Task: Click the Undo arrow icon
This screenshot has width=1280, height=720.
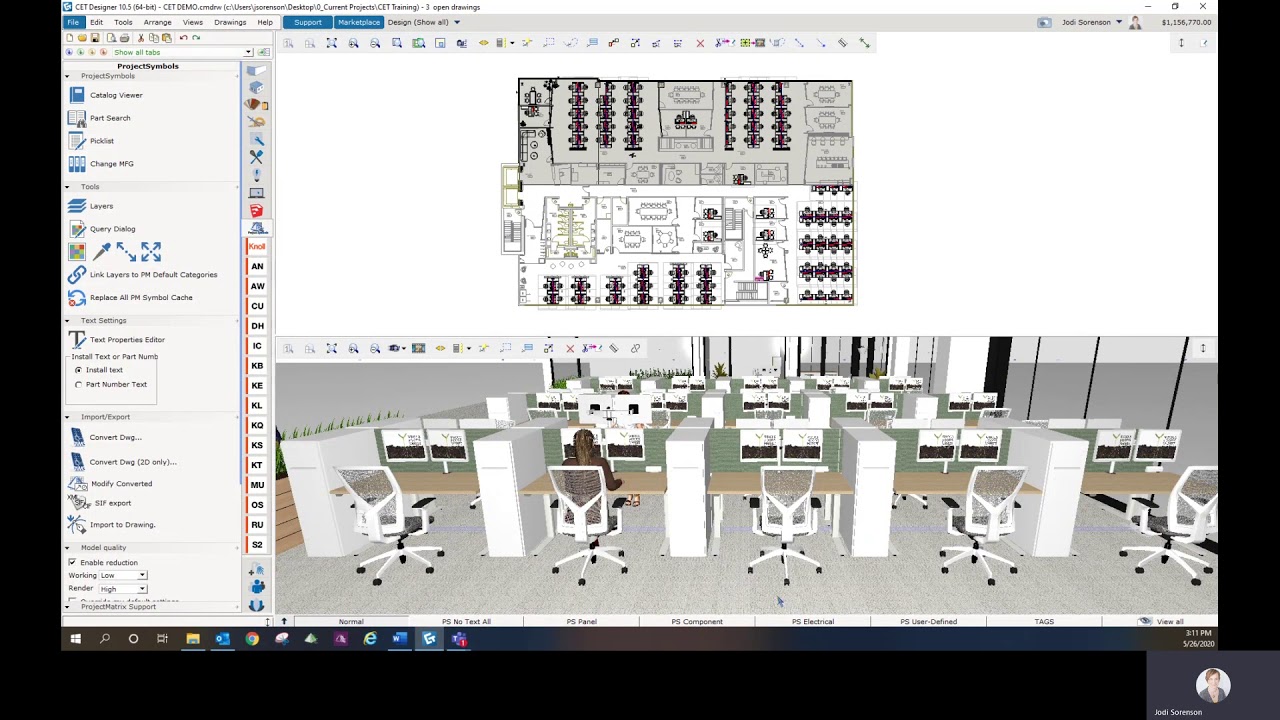Action: click(x=183, y=38)
